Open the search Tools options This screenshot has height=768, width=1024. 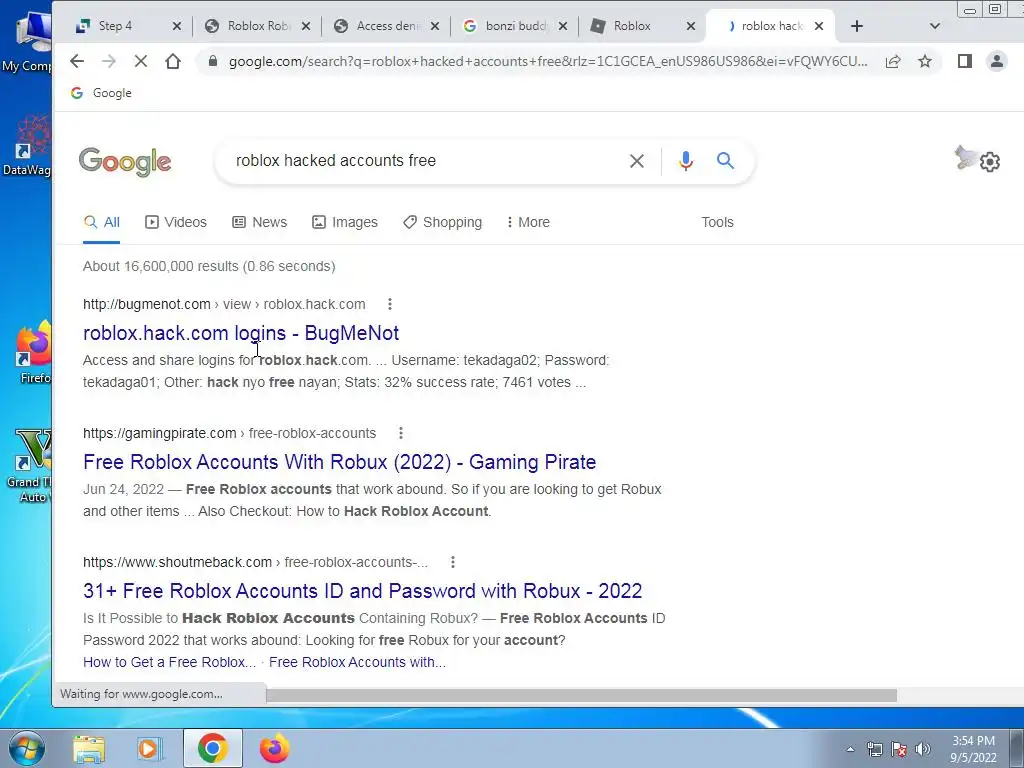[717, 222]
